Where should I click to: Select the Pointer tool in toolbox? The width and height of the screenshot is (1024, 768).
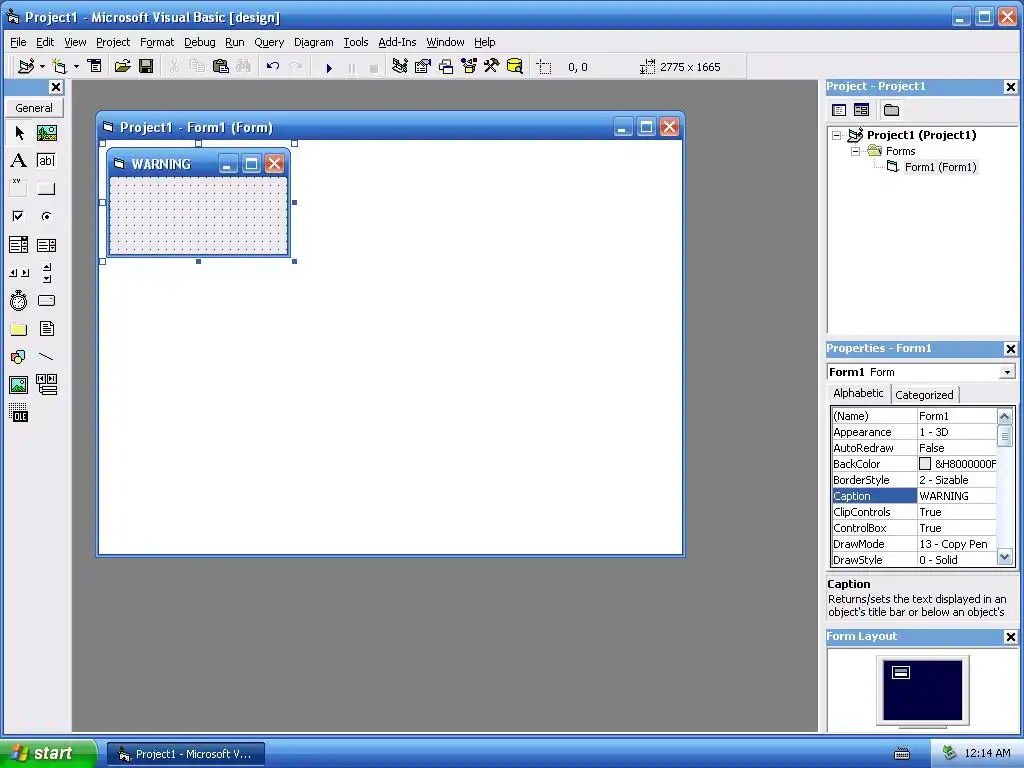pos(19,133)
